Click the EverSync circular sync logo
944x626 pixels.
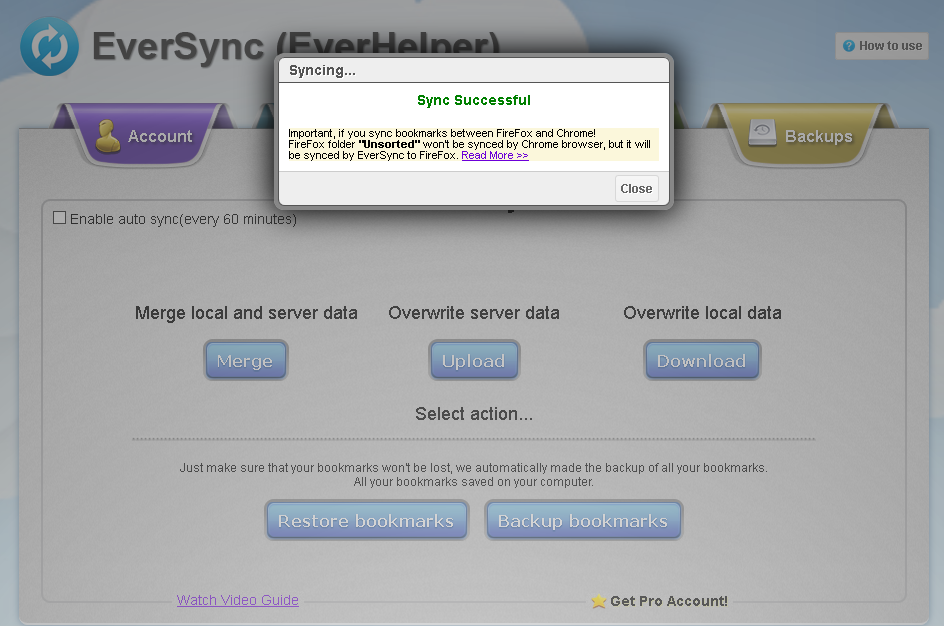point(49,46)
